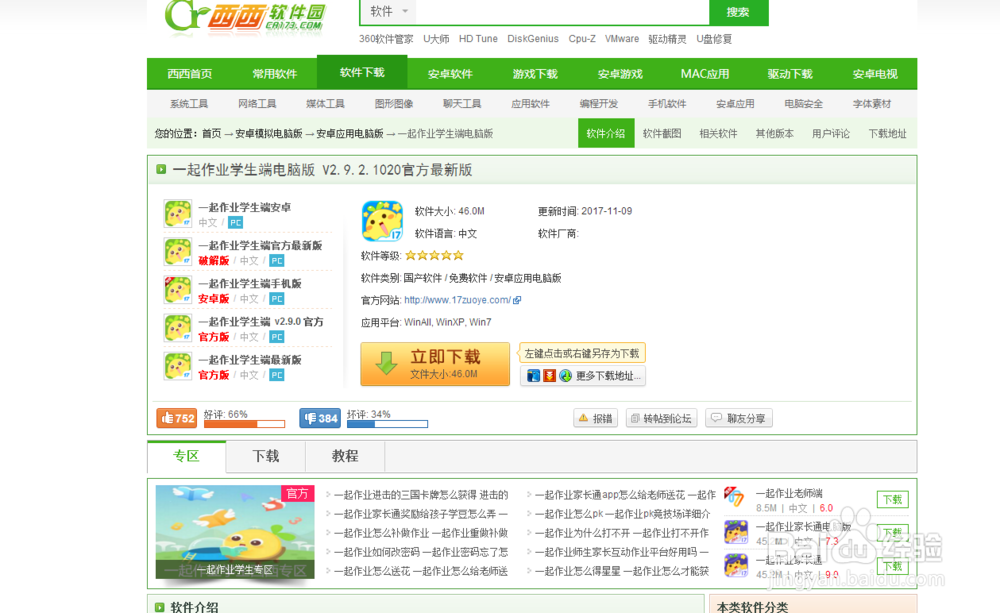Image resolution: width=1000 pixels, height=613 pixels.
Task: Click the green marker icon beside 软件介绍 heading
Action: tap(160, 607)
